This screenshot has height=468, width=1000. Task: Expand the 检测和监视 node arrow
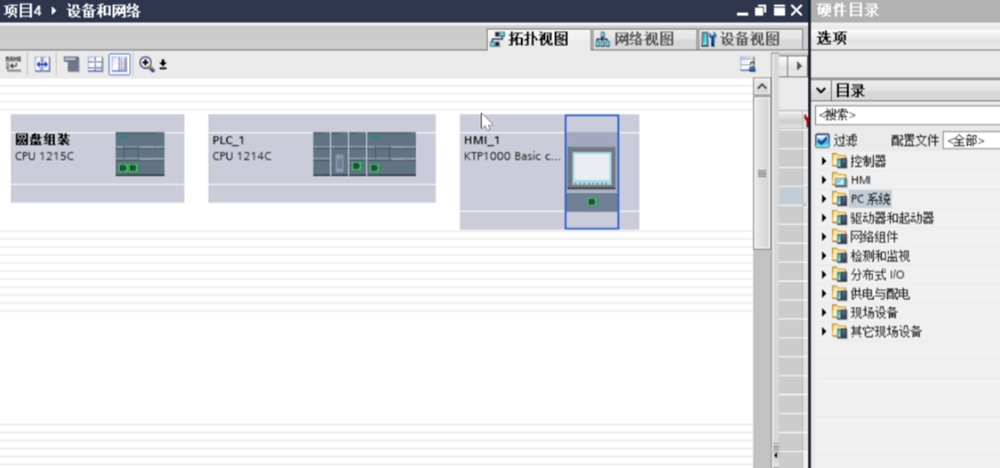click(x=824, y=256)
